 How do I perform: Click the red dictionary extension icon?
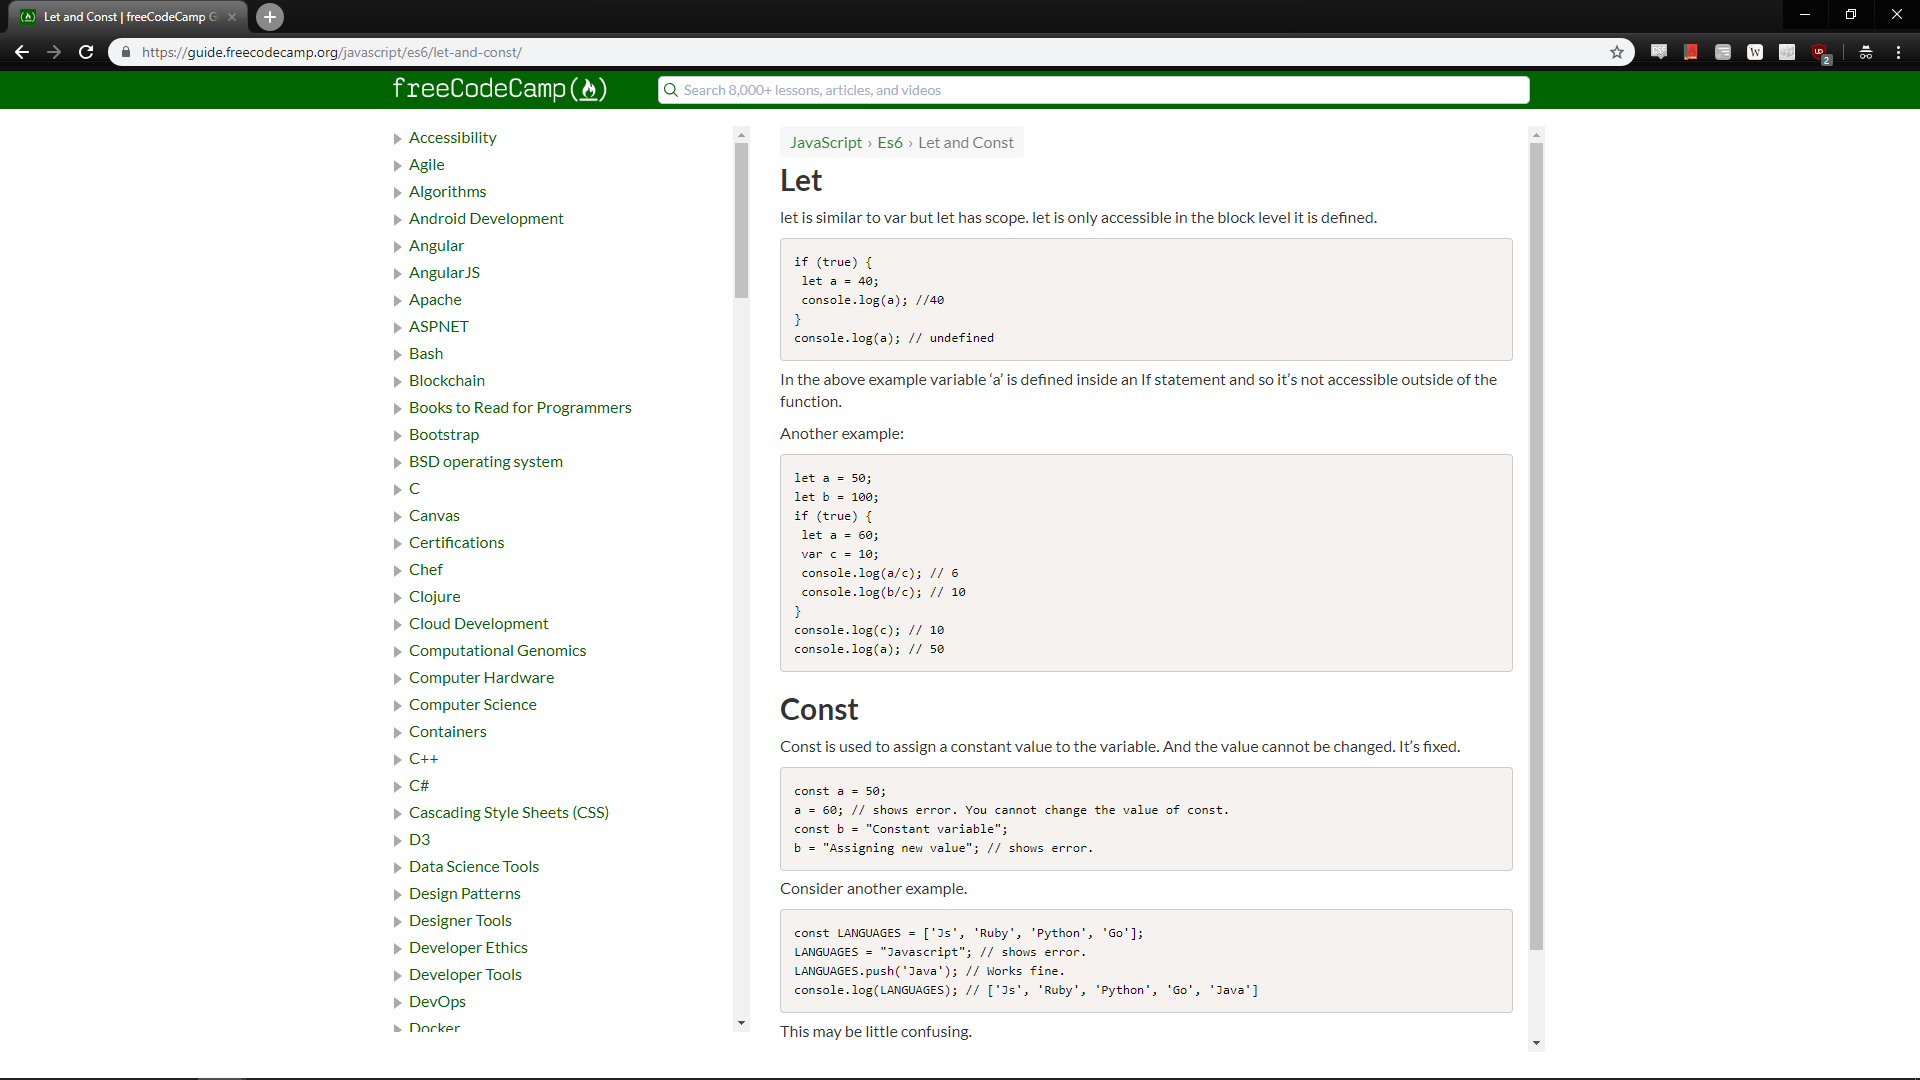pos(1691,52)
